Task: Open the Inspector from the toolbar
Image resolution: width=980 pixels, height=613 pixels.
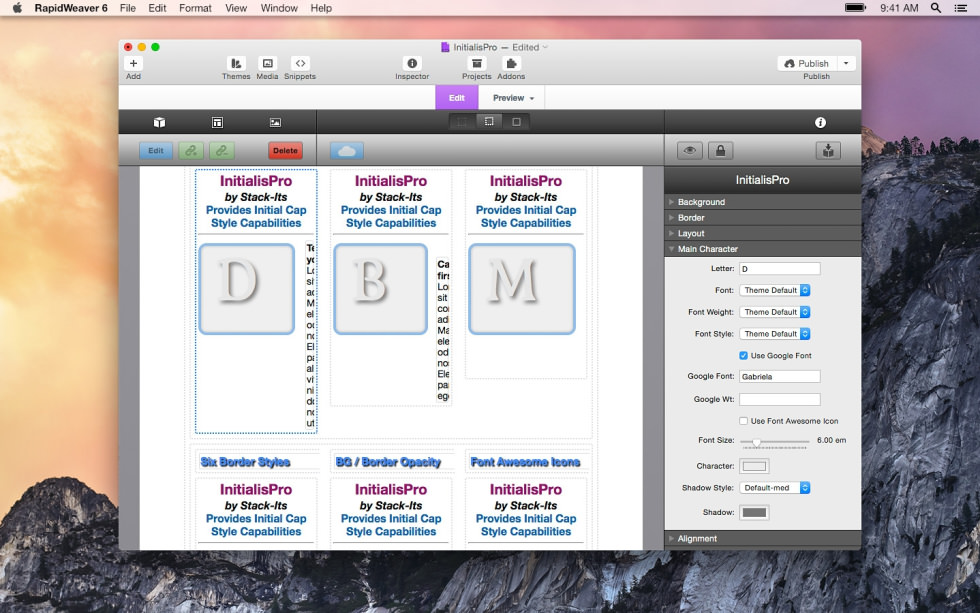Action: tap(412, 64)
